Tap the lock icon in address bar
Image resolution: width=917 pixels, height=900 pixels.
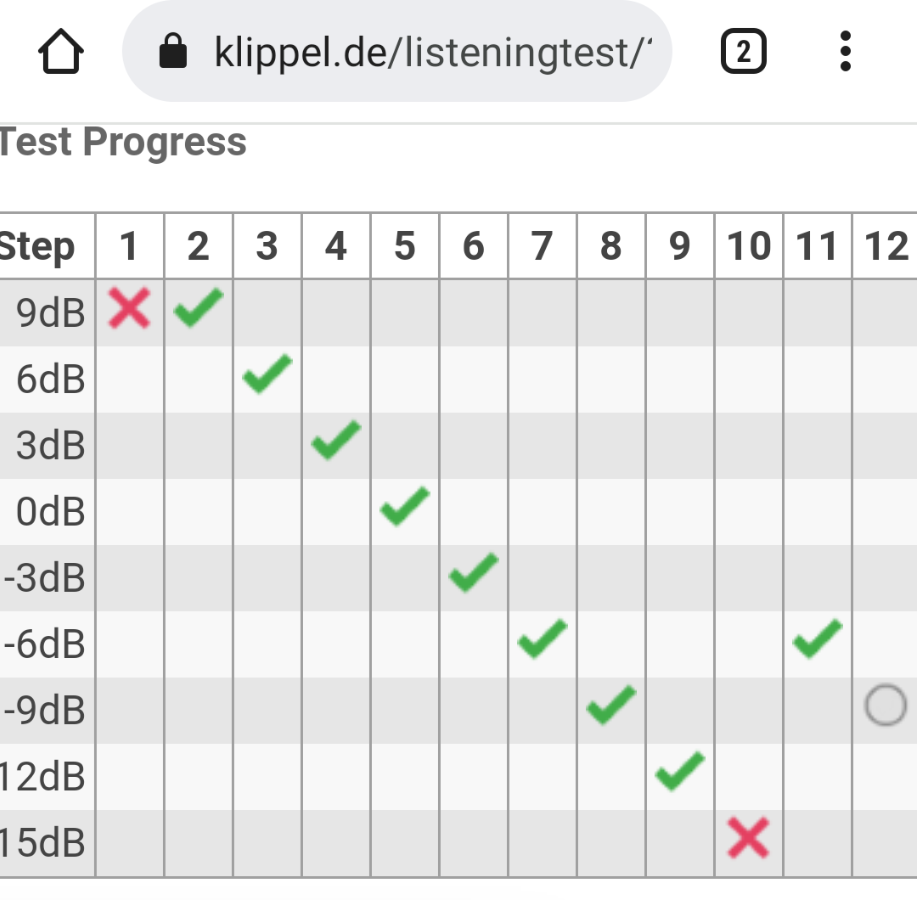coord(173,51)
